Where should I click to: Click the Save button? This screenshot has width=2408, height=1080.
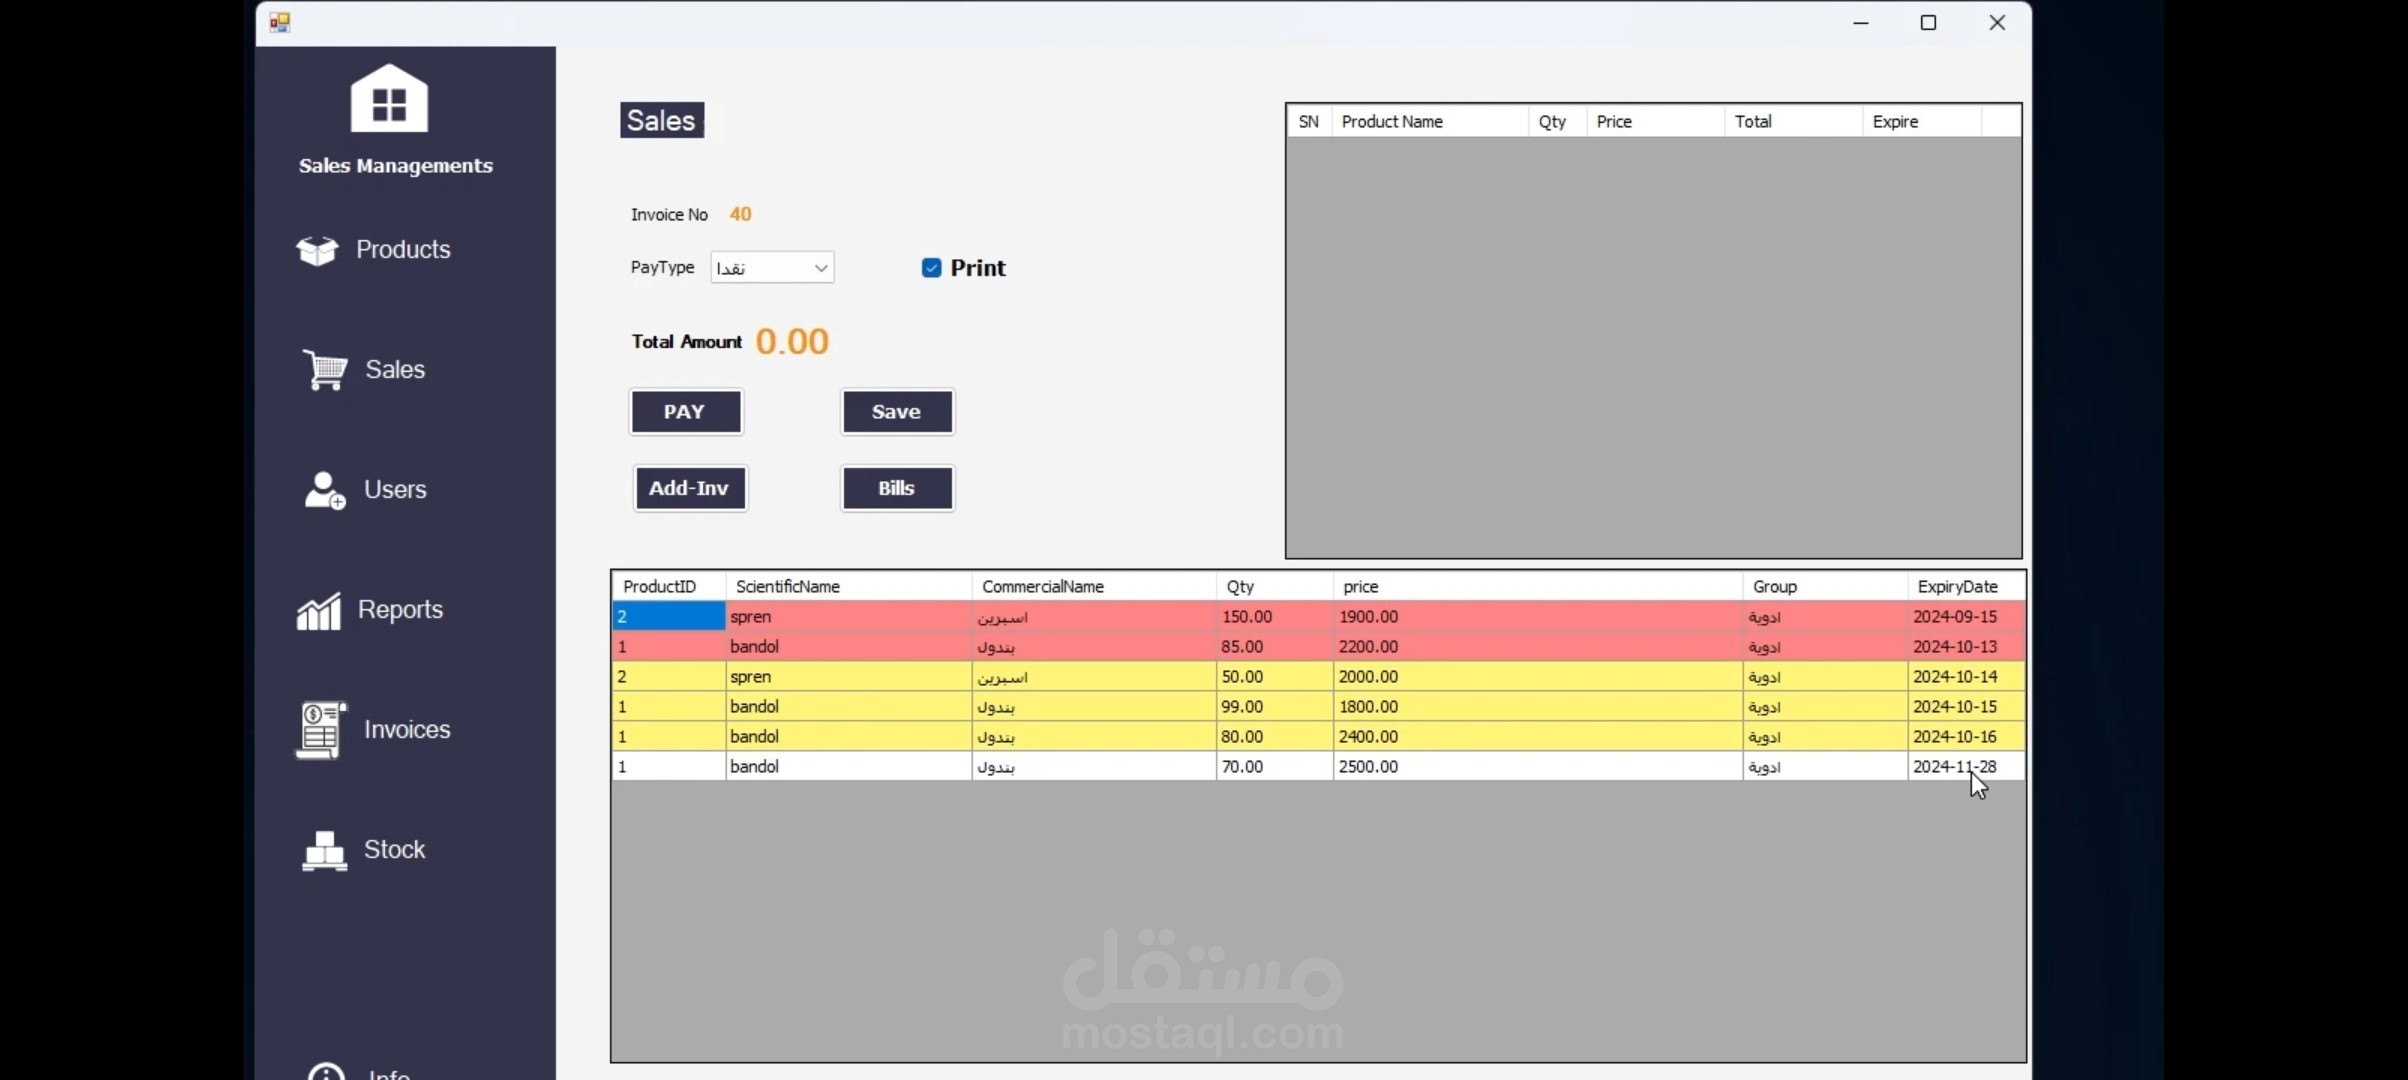pos(897,412)
